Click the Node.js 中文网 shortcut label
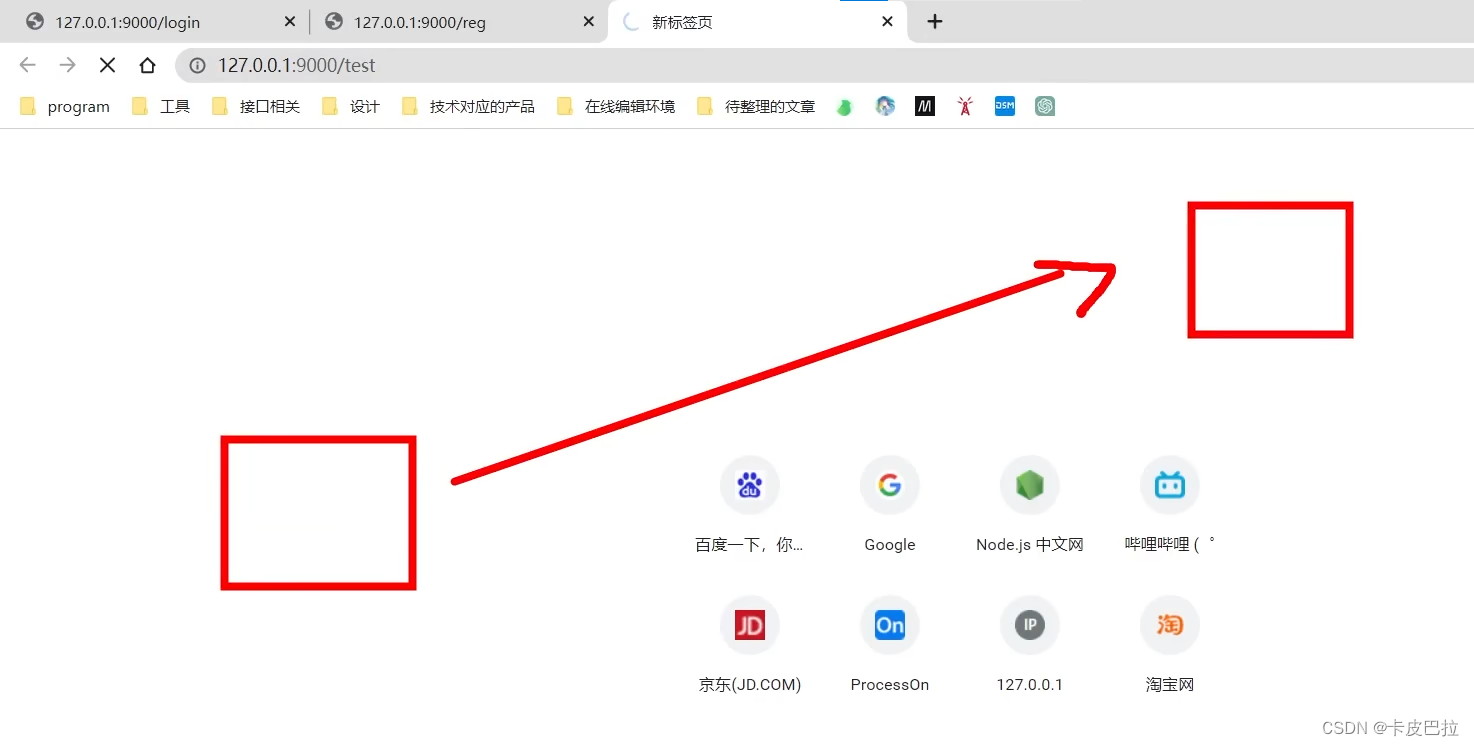This screenshot has width=1474, height=746. point(1030,545)
